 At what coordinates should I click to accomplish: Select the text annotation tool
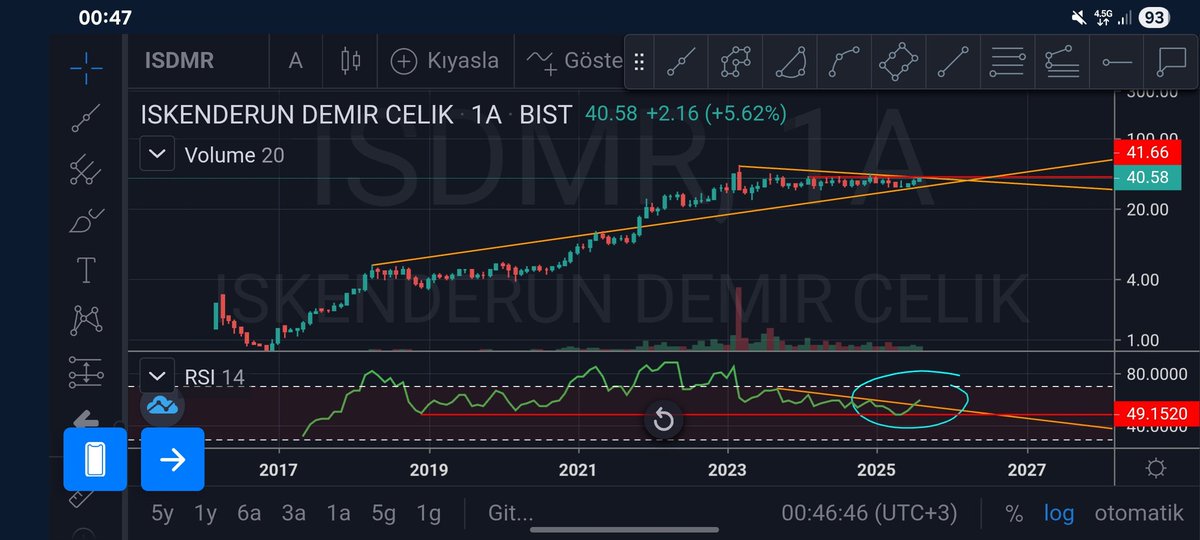click(x=86, y=270)
